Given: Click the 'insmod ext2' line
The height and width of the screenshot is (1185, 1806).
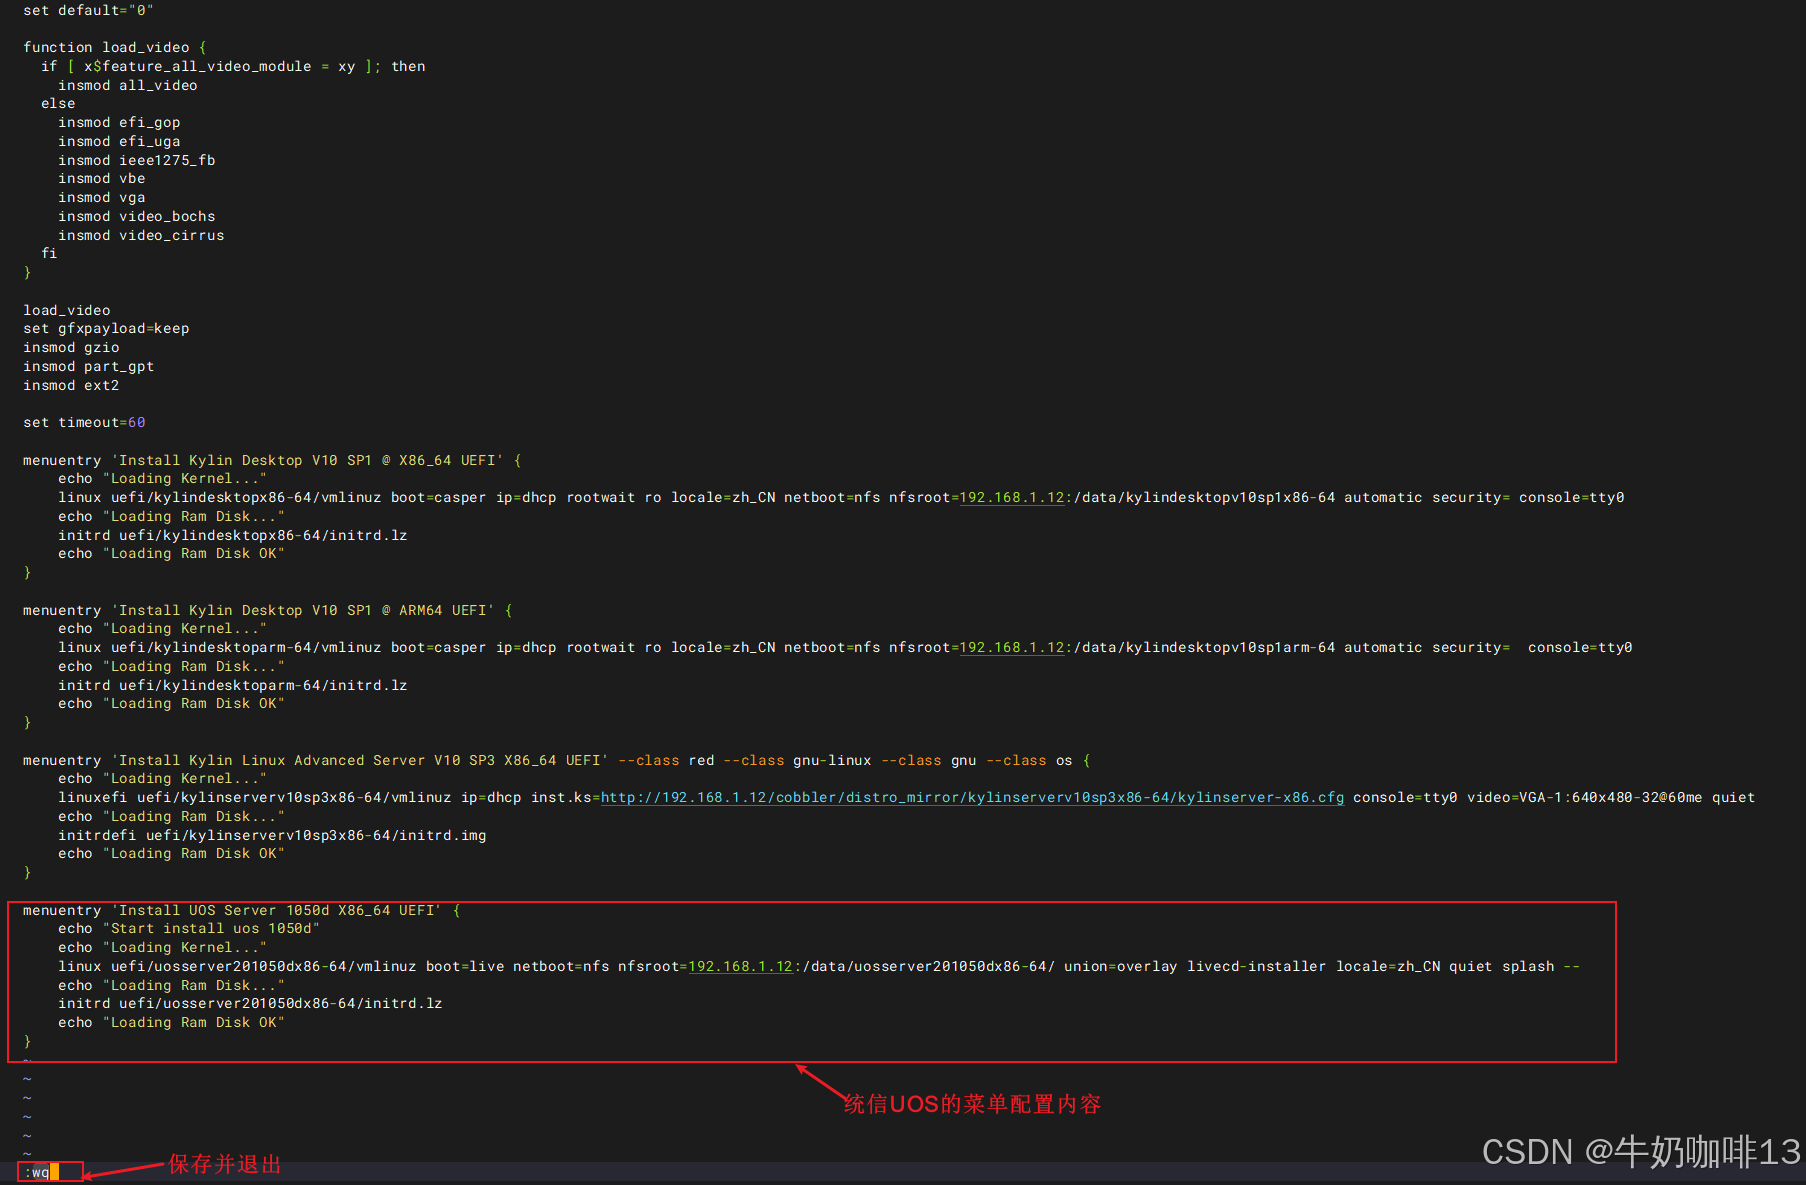Looking at the screenshot, I should 71,385.
